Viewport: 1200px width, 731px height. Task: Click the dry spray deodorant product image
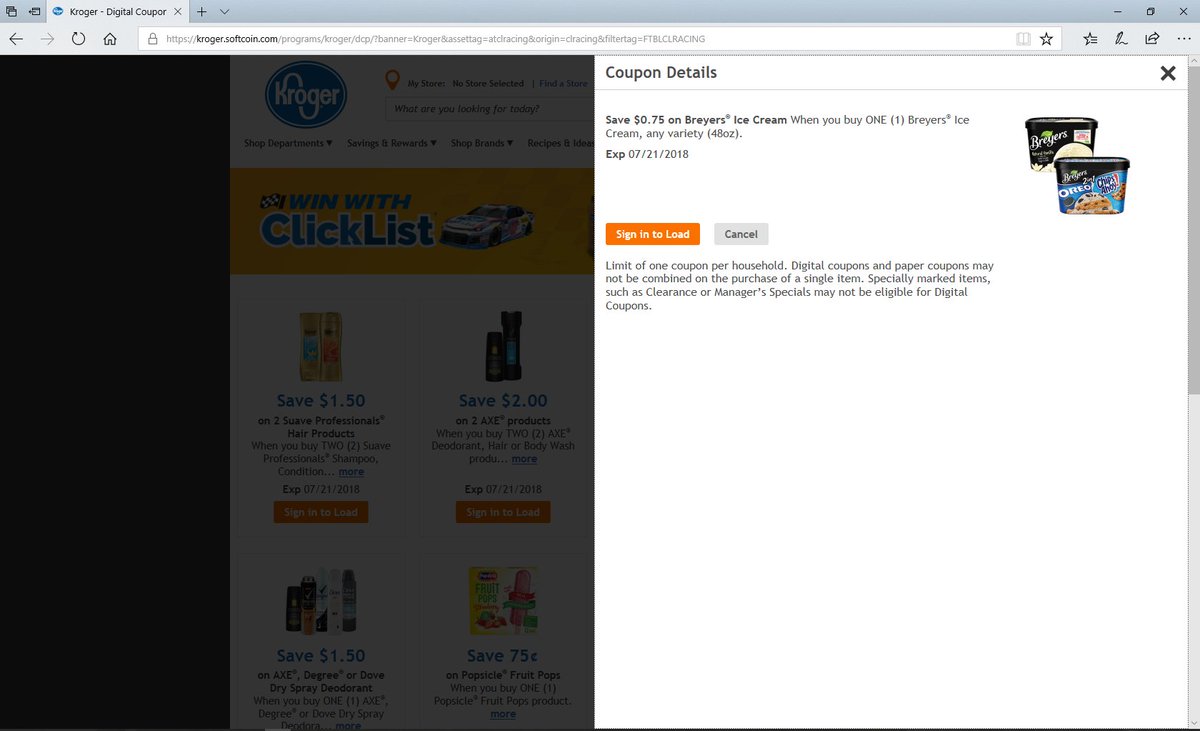[x=320, y=602]
